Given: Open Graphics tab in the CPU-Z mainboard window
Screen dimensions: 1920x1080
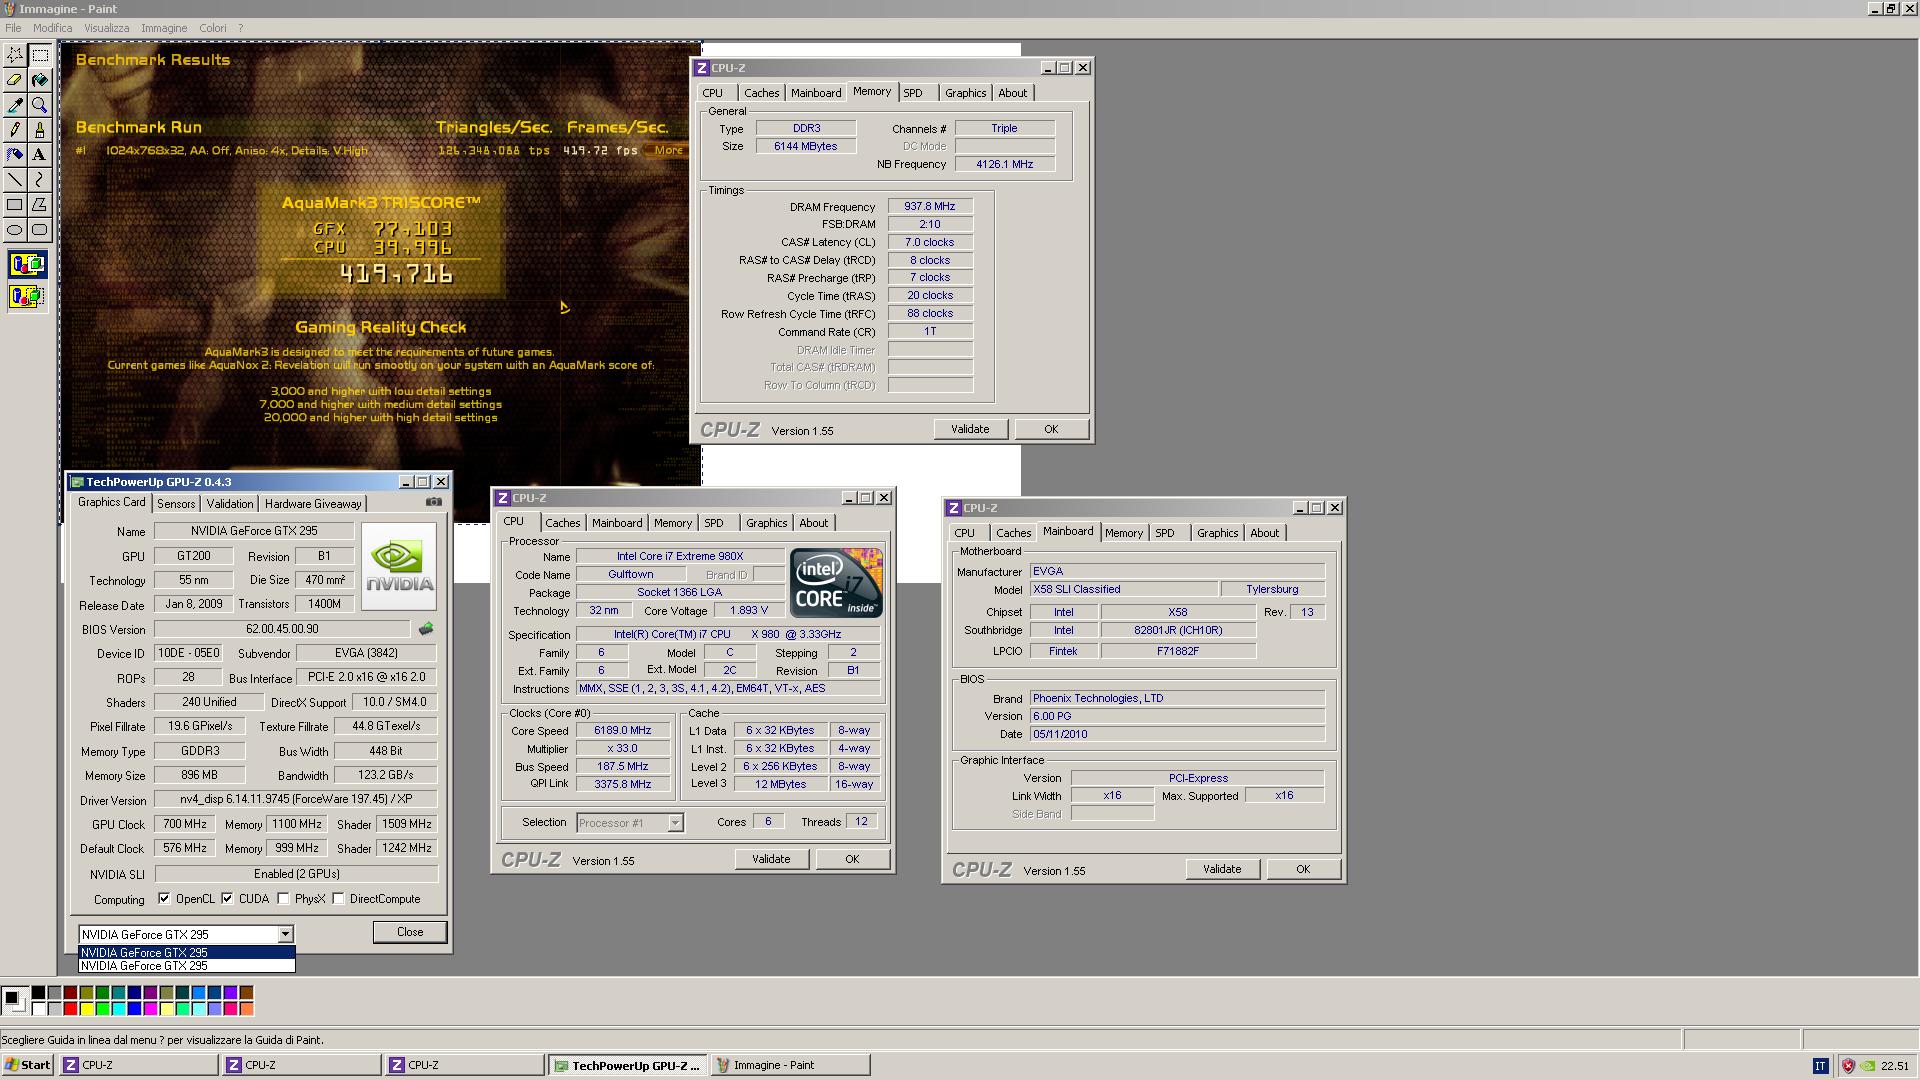Looking at the screenshot, I should point(1217,533).
